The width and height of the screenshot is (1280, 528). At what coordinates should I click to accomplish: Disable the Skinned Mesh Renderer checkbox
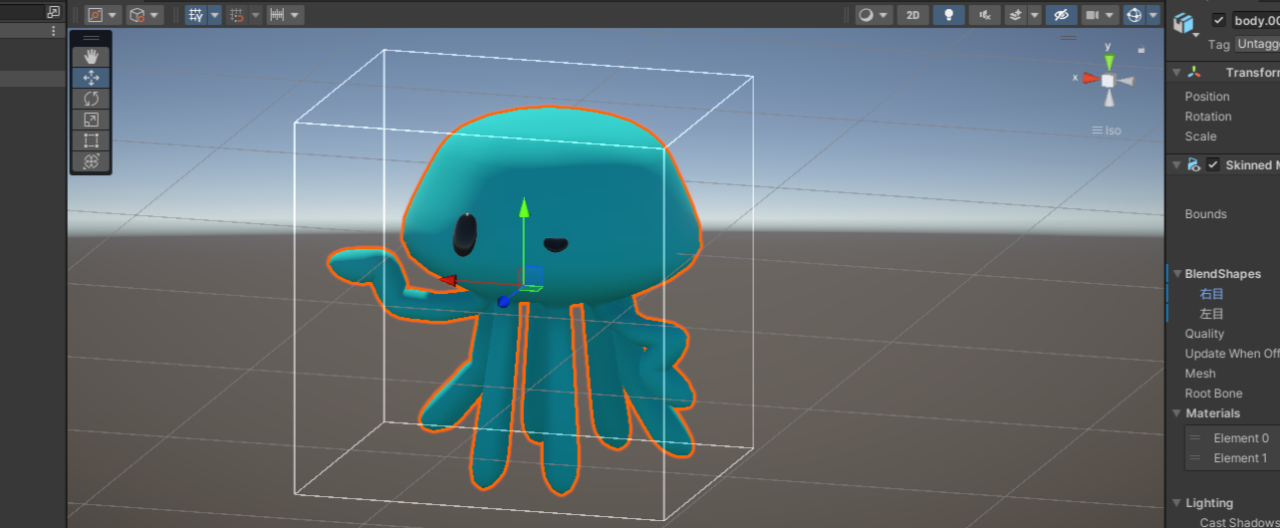coord(1213,165)
